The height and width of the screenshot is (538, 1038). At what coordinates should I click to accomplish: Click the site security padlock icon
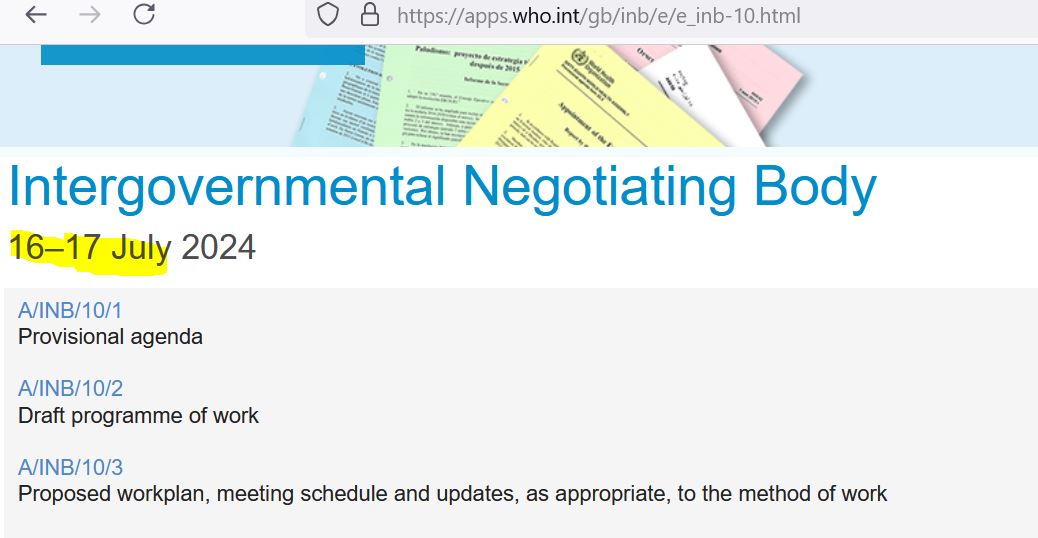coord(370,15)
